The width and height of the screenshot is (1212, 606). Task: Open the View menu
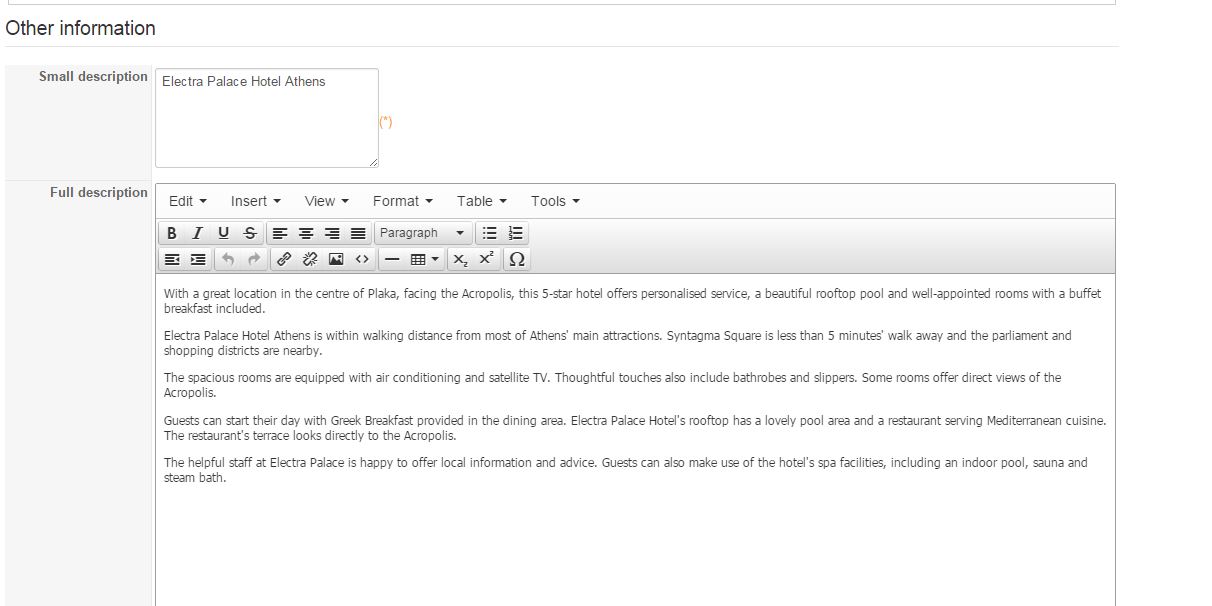point(327,201)
